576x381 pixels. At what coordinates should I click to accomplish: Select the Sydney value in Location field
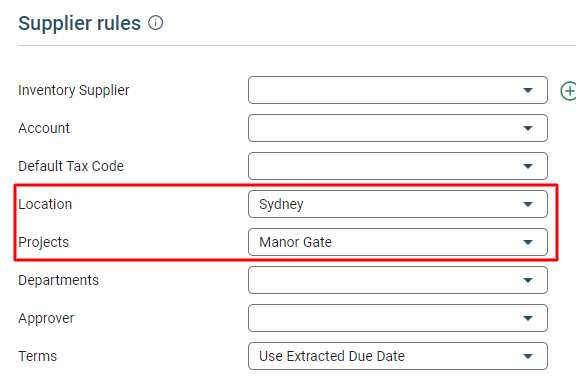click(x=281, y=204)
